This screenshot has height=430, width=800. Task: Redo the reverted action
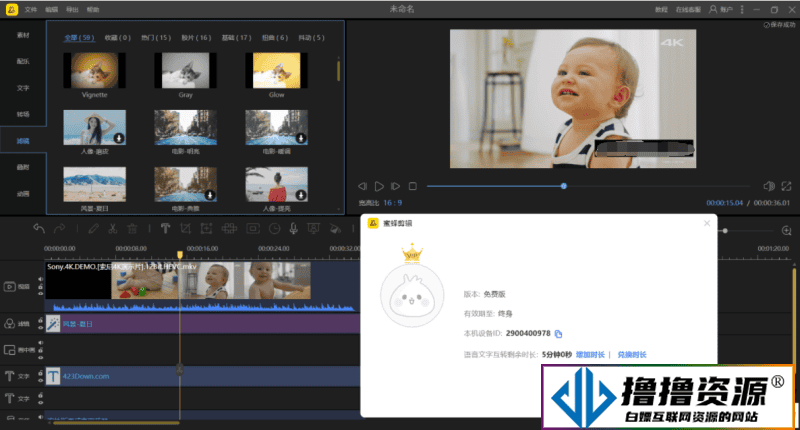[60, 229]
